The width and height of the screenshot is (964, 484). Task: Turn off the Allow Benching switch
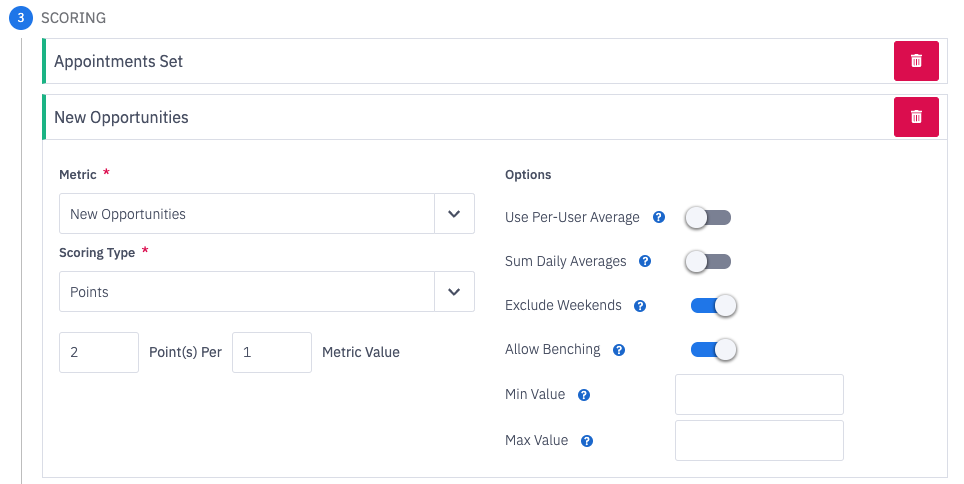click(713, 350)
